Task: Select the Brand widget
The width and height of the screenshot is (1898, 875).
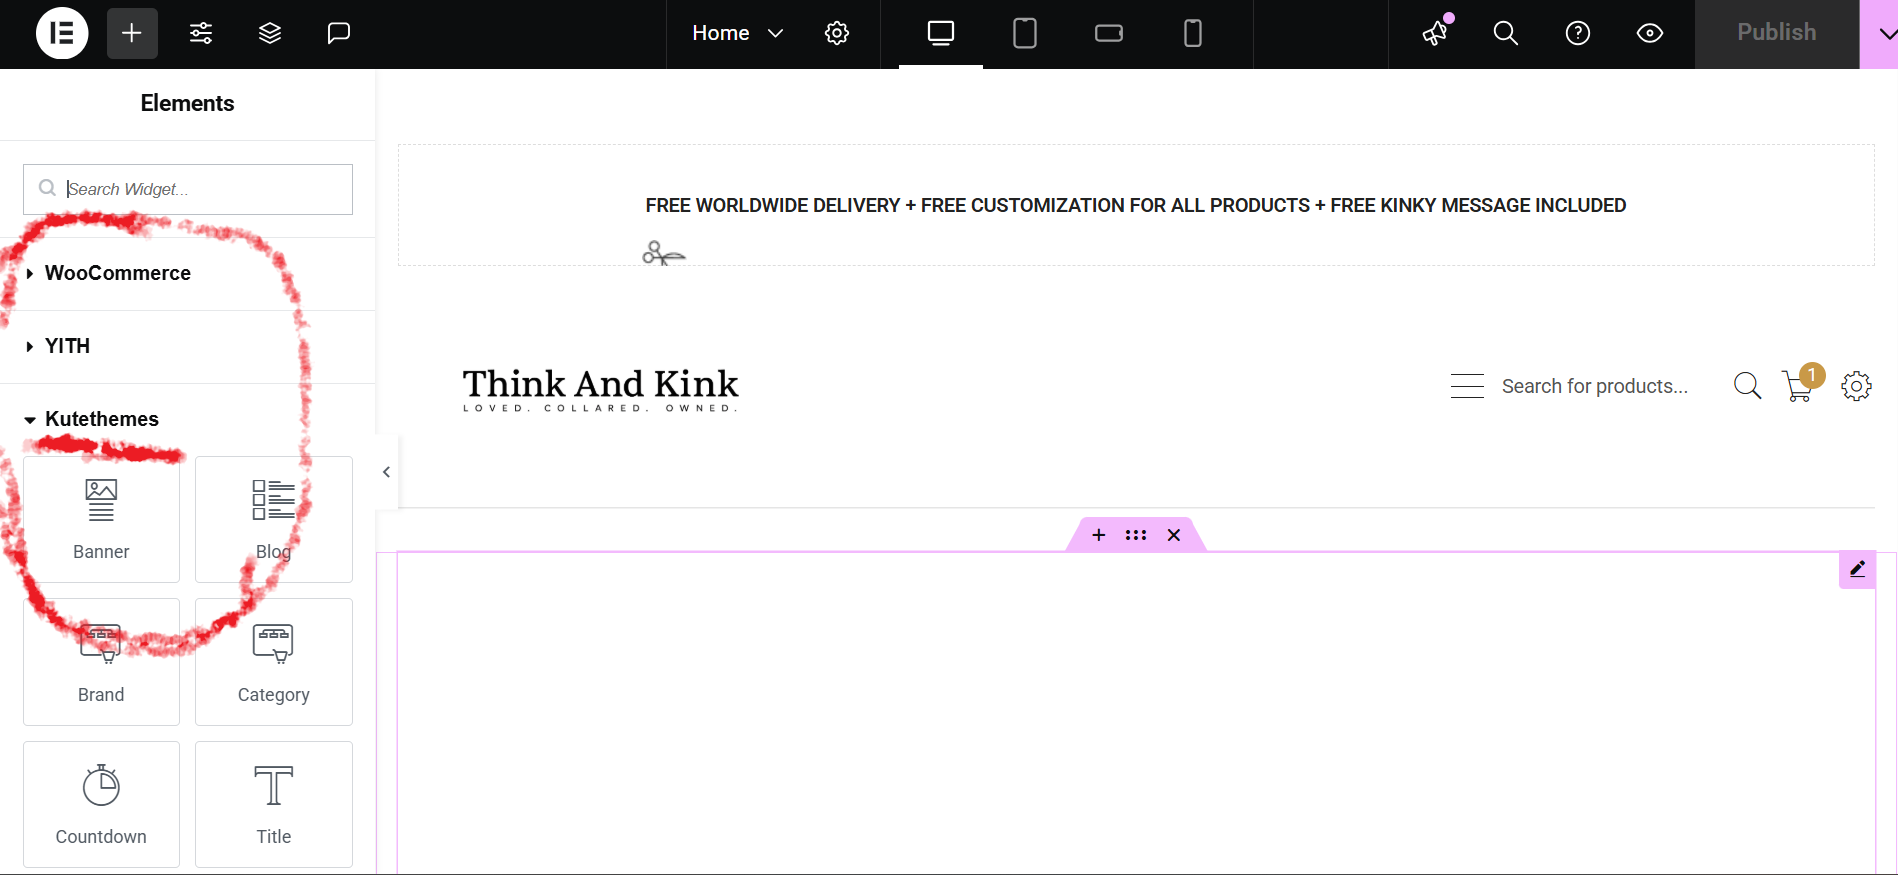Action: (x=101, y=662)
